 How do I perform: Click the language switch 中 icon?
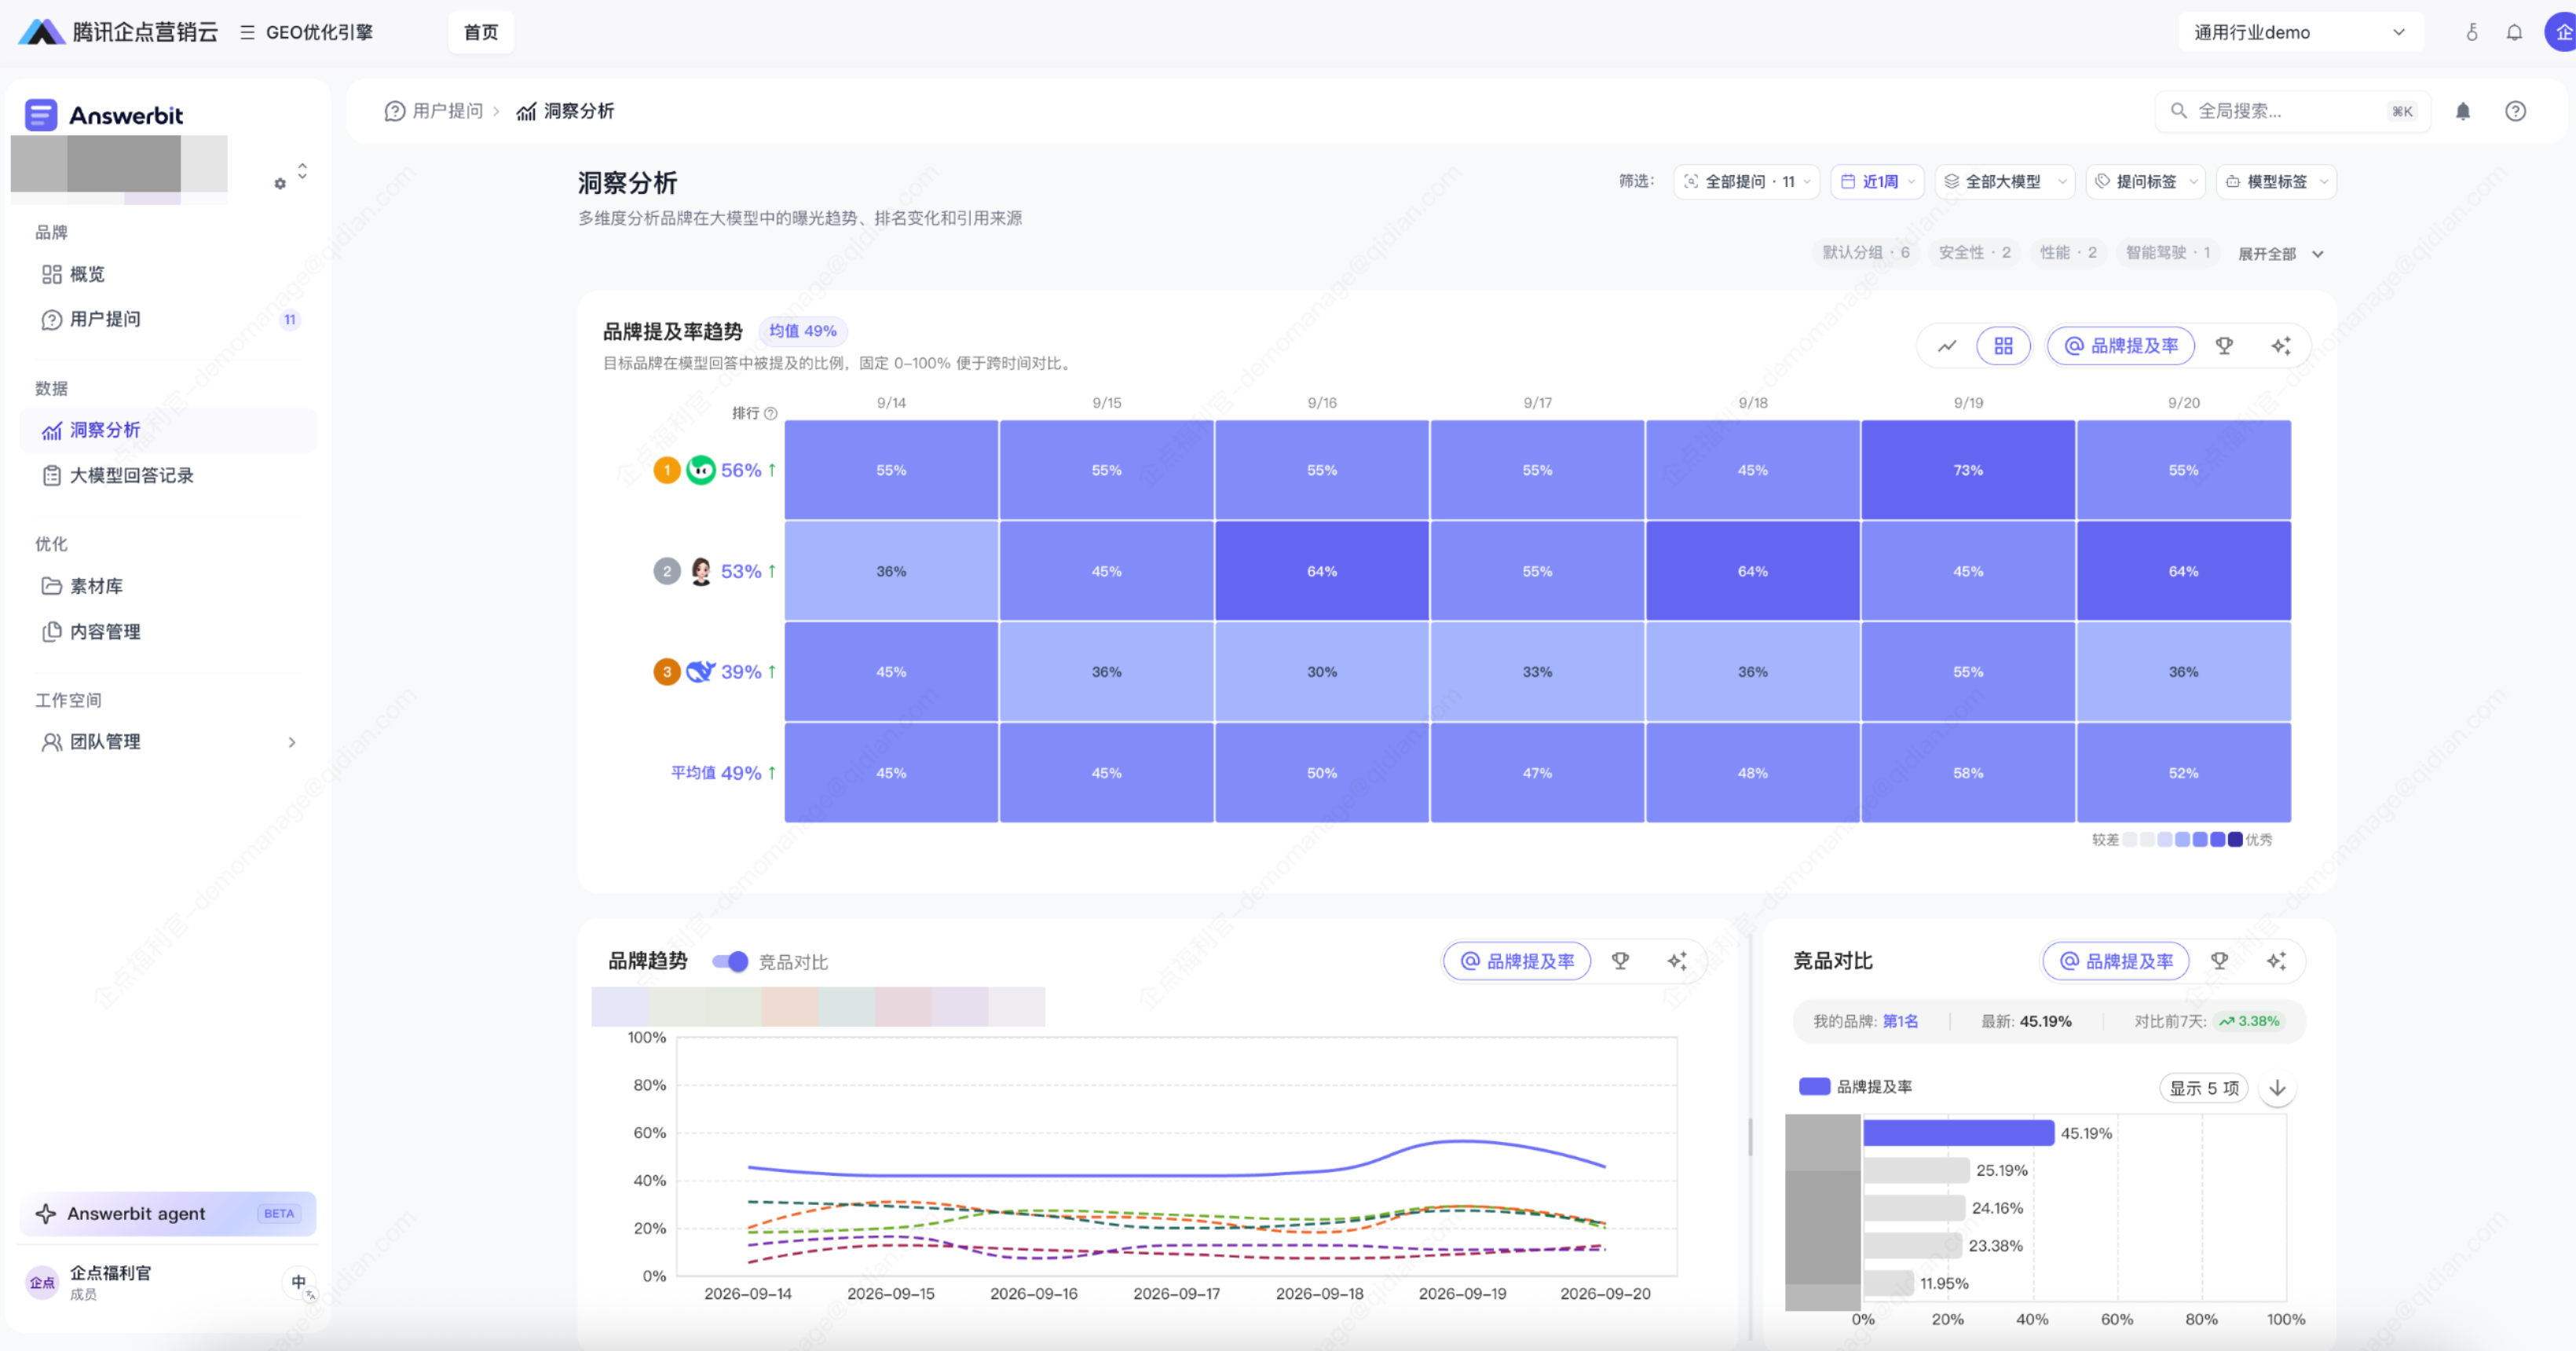[x=299, y=1282]
